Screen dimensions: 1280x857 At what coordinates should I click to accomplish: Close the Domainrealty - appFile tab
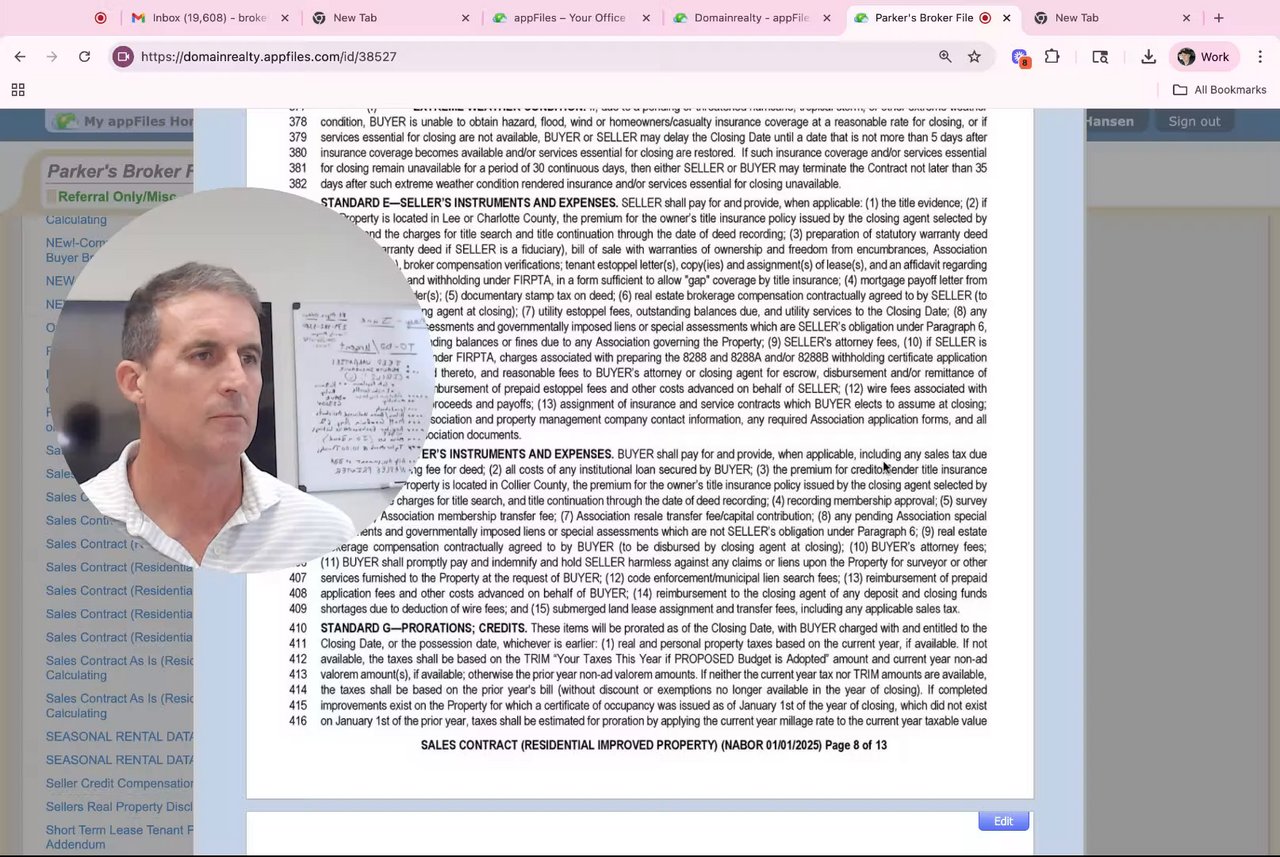(826, 18)
